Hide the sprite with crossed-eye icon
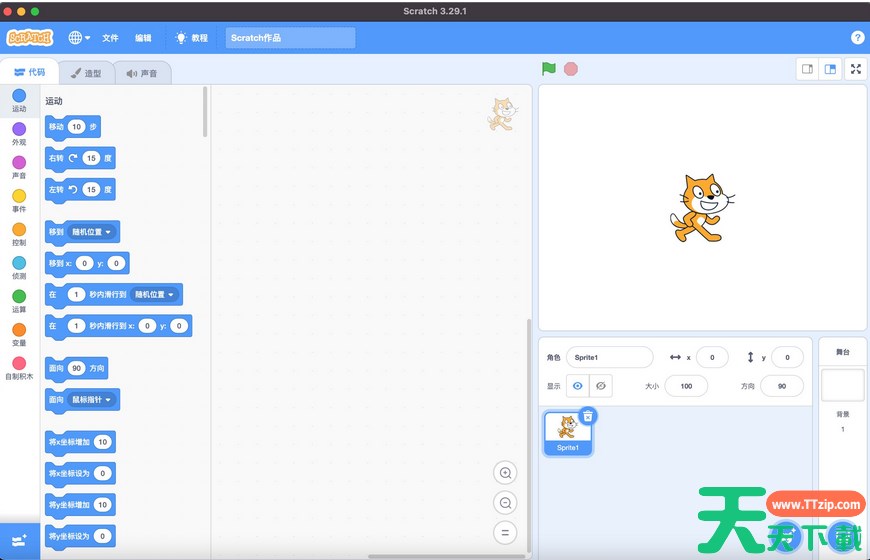 (x=600, y=386)
